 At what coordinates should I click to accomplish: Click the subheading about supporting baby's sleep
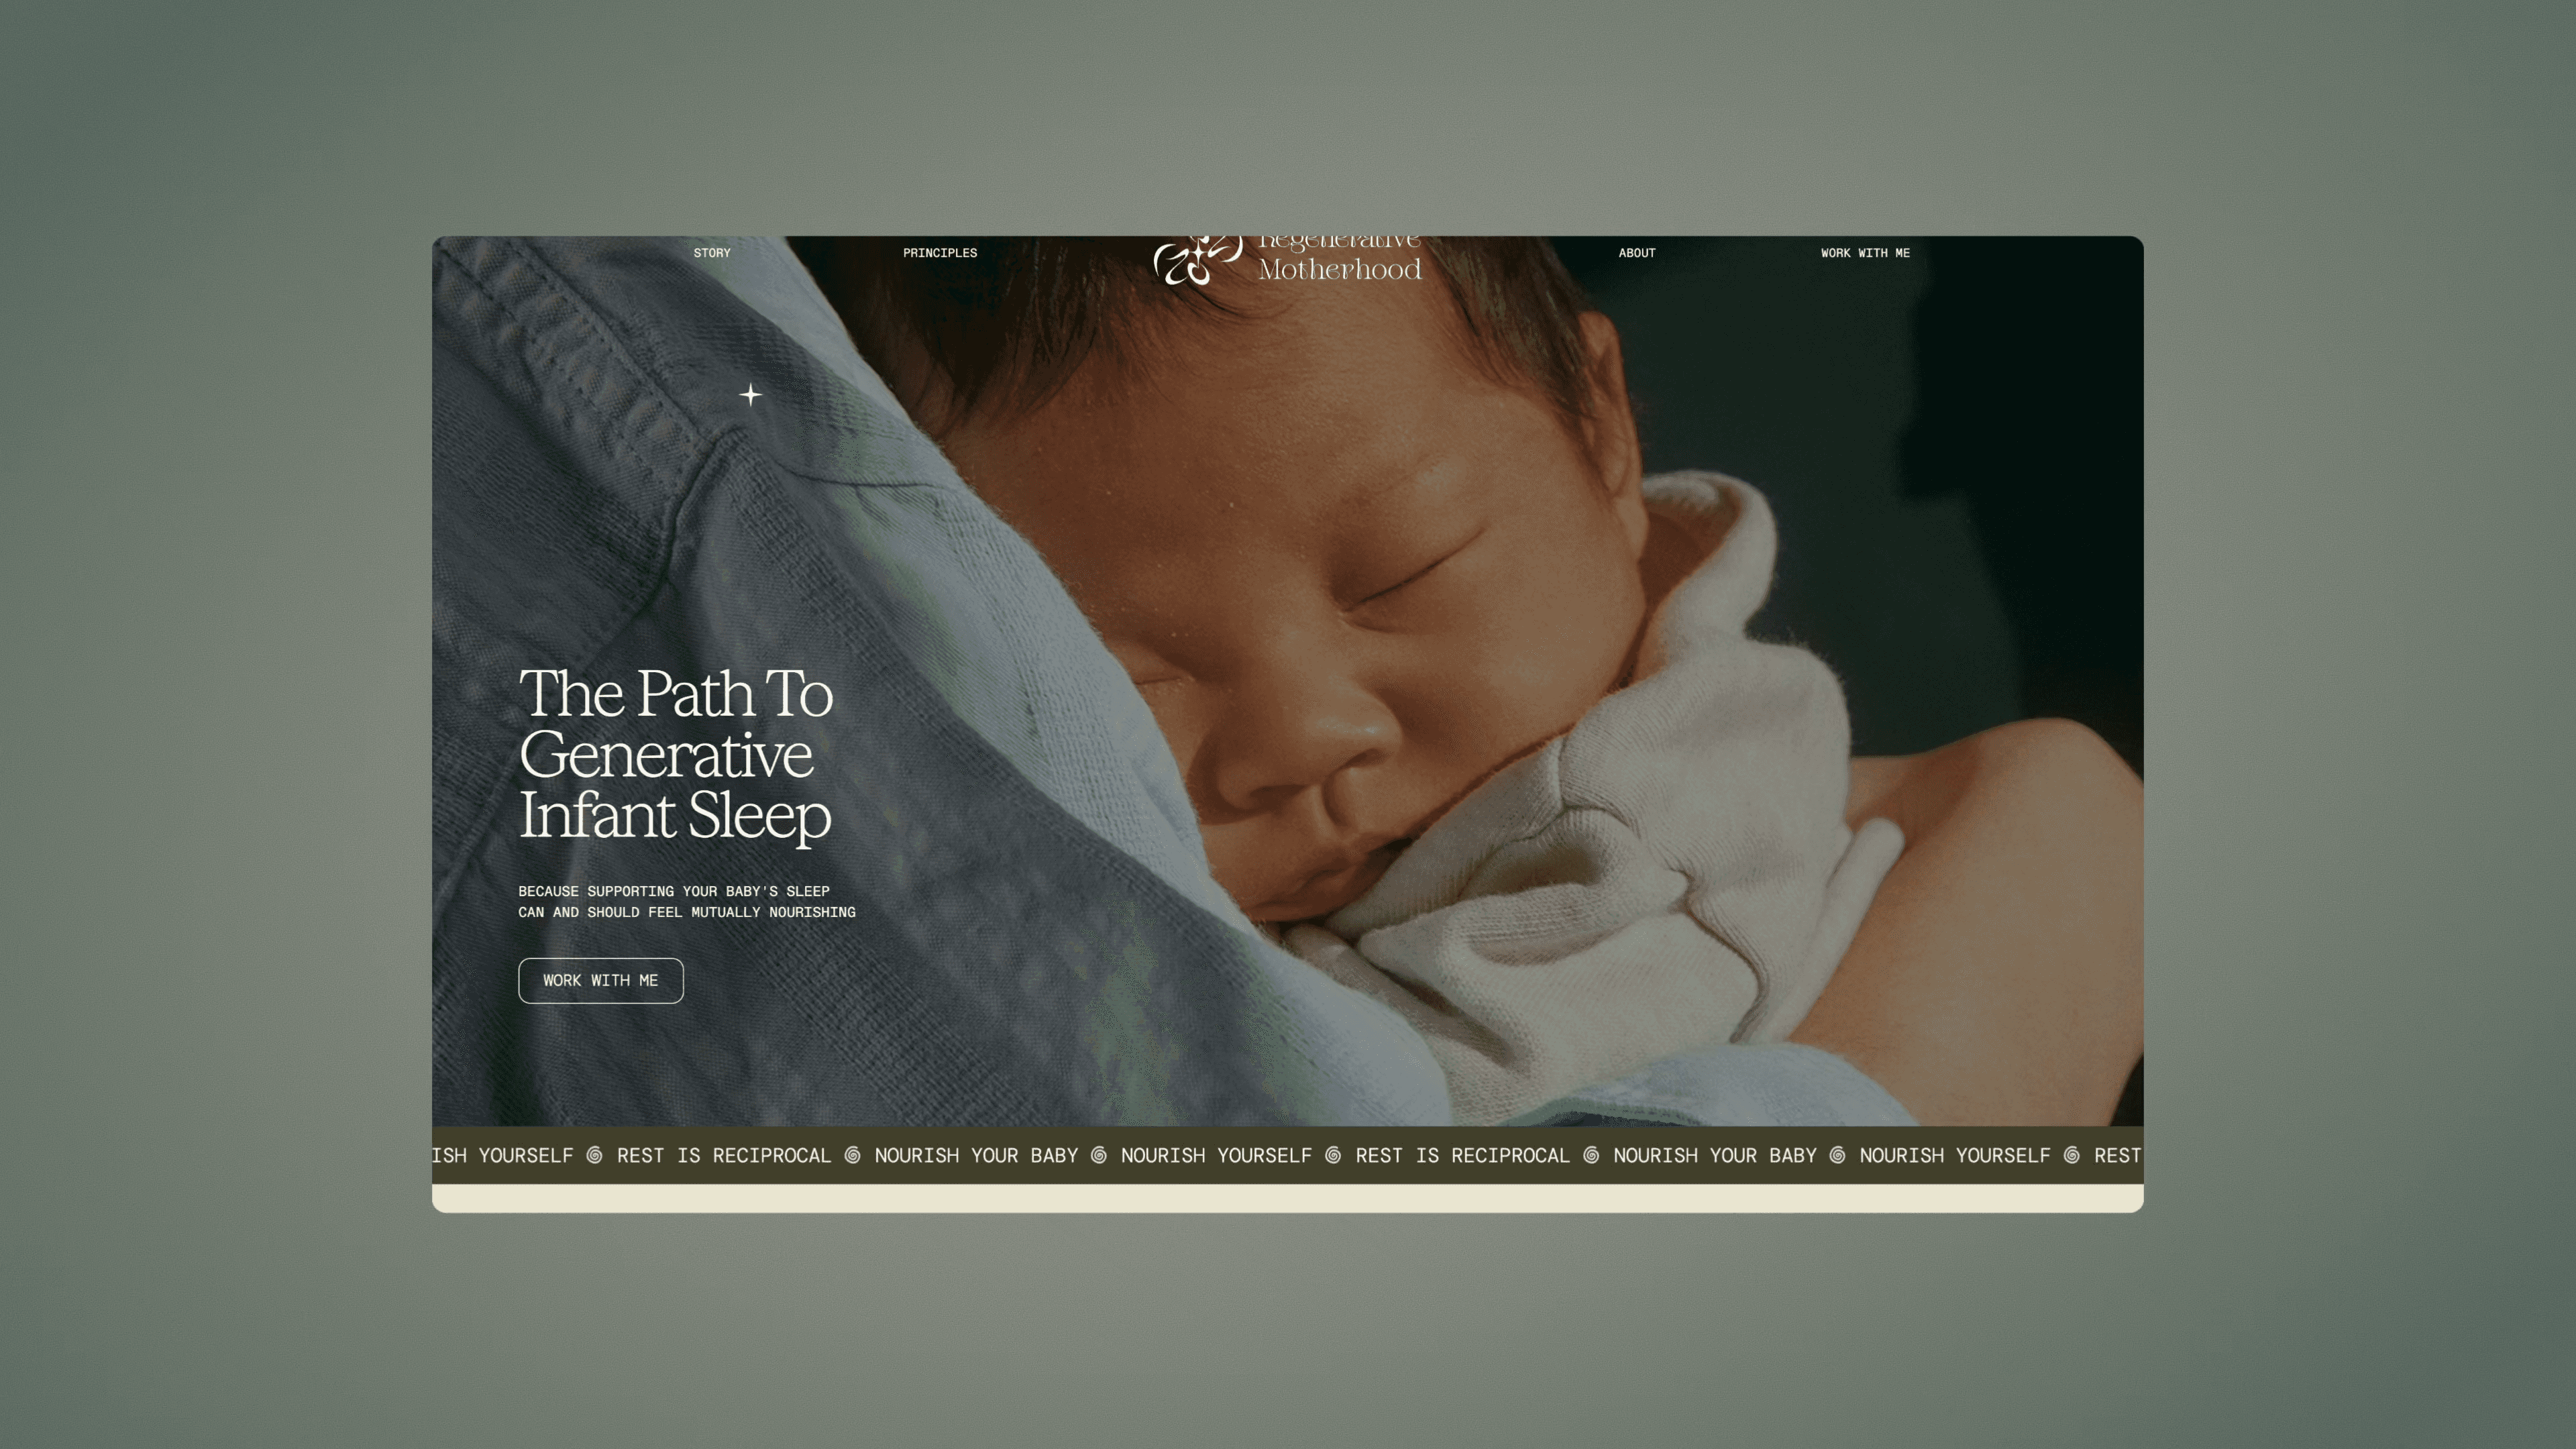pos(687,901)
